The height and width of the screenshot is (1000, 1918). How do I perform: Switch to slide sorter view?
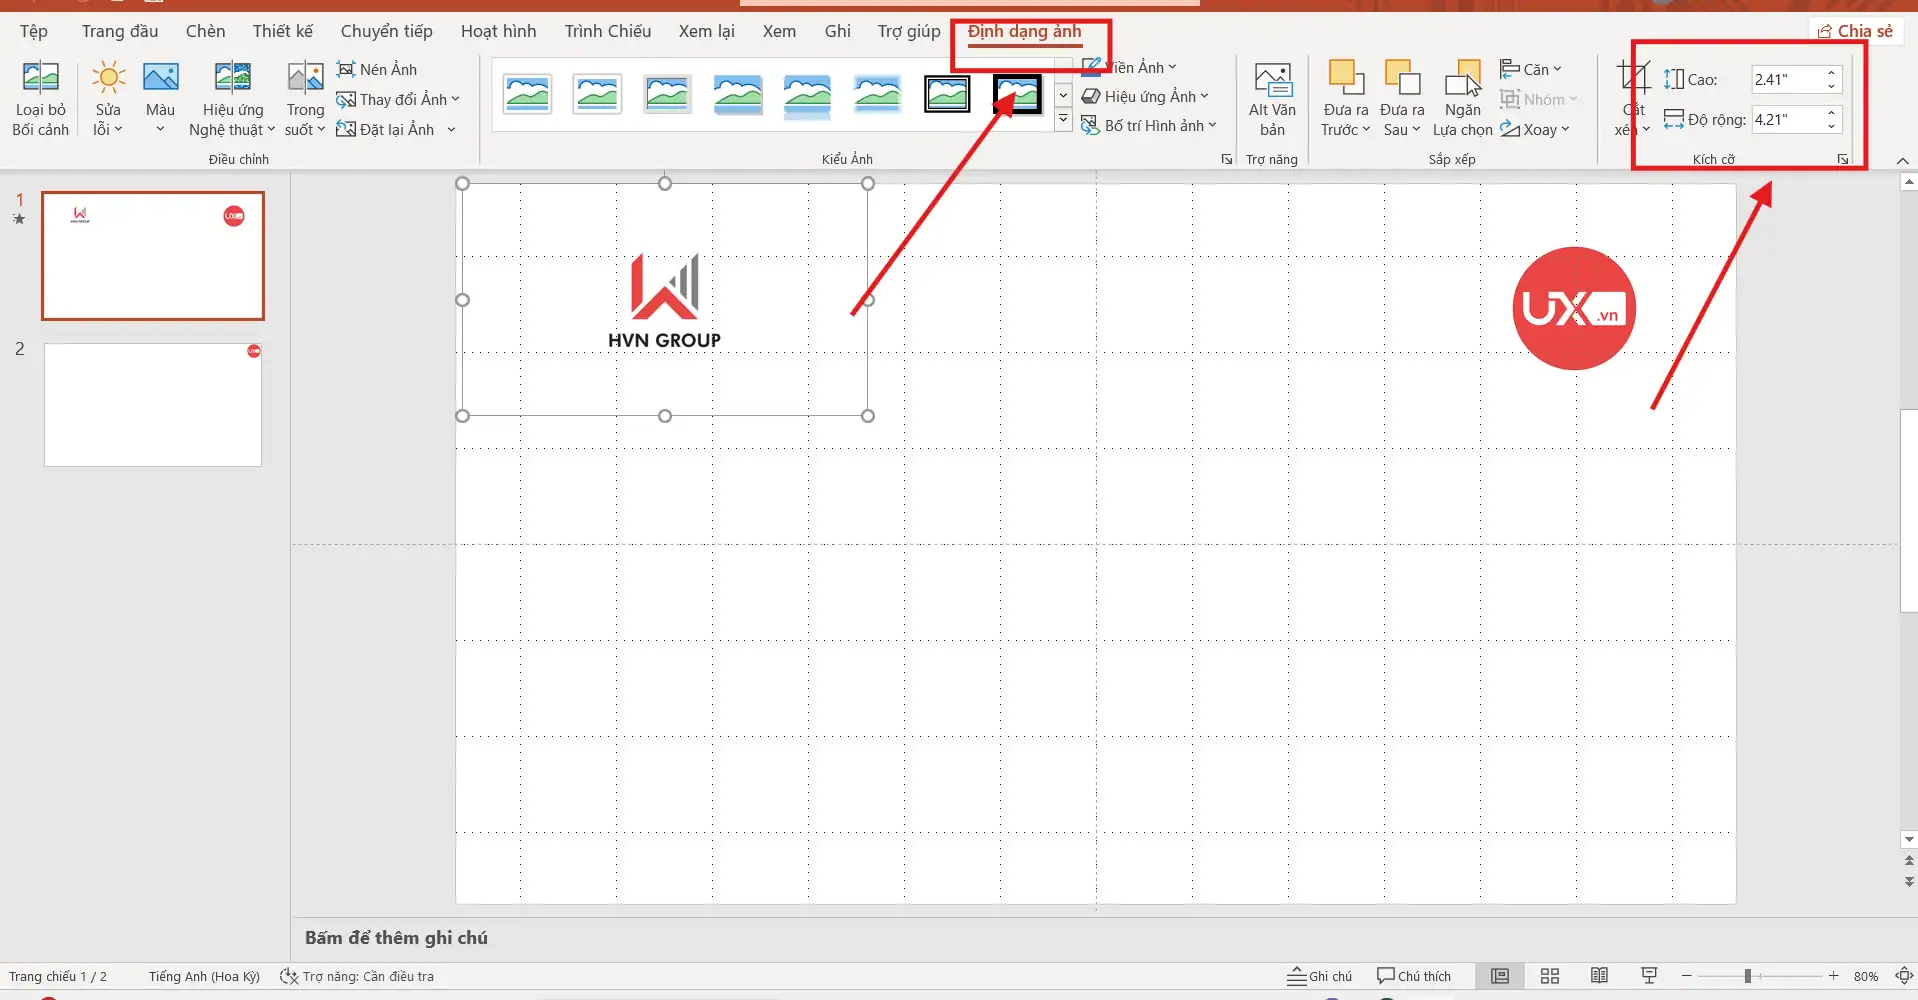(x=1550, y=976)
